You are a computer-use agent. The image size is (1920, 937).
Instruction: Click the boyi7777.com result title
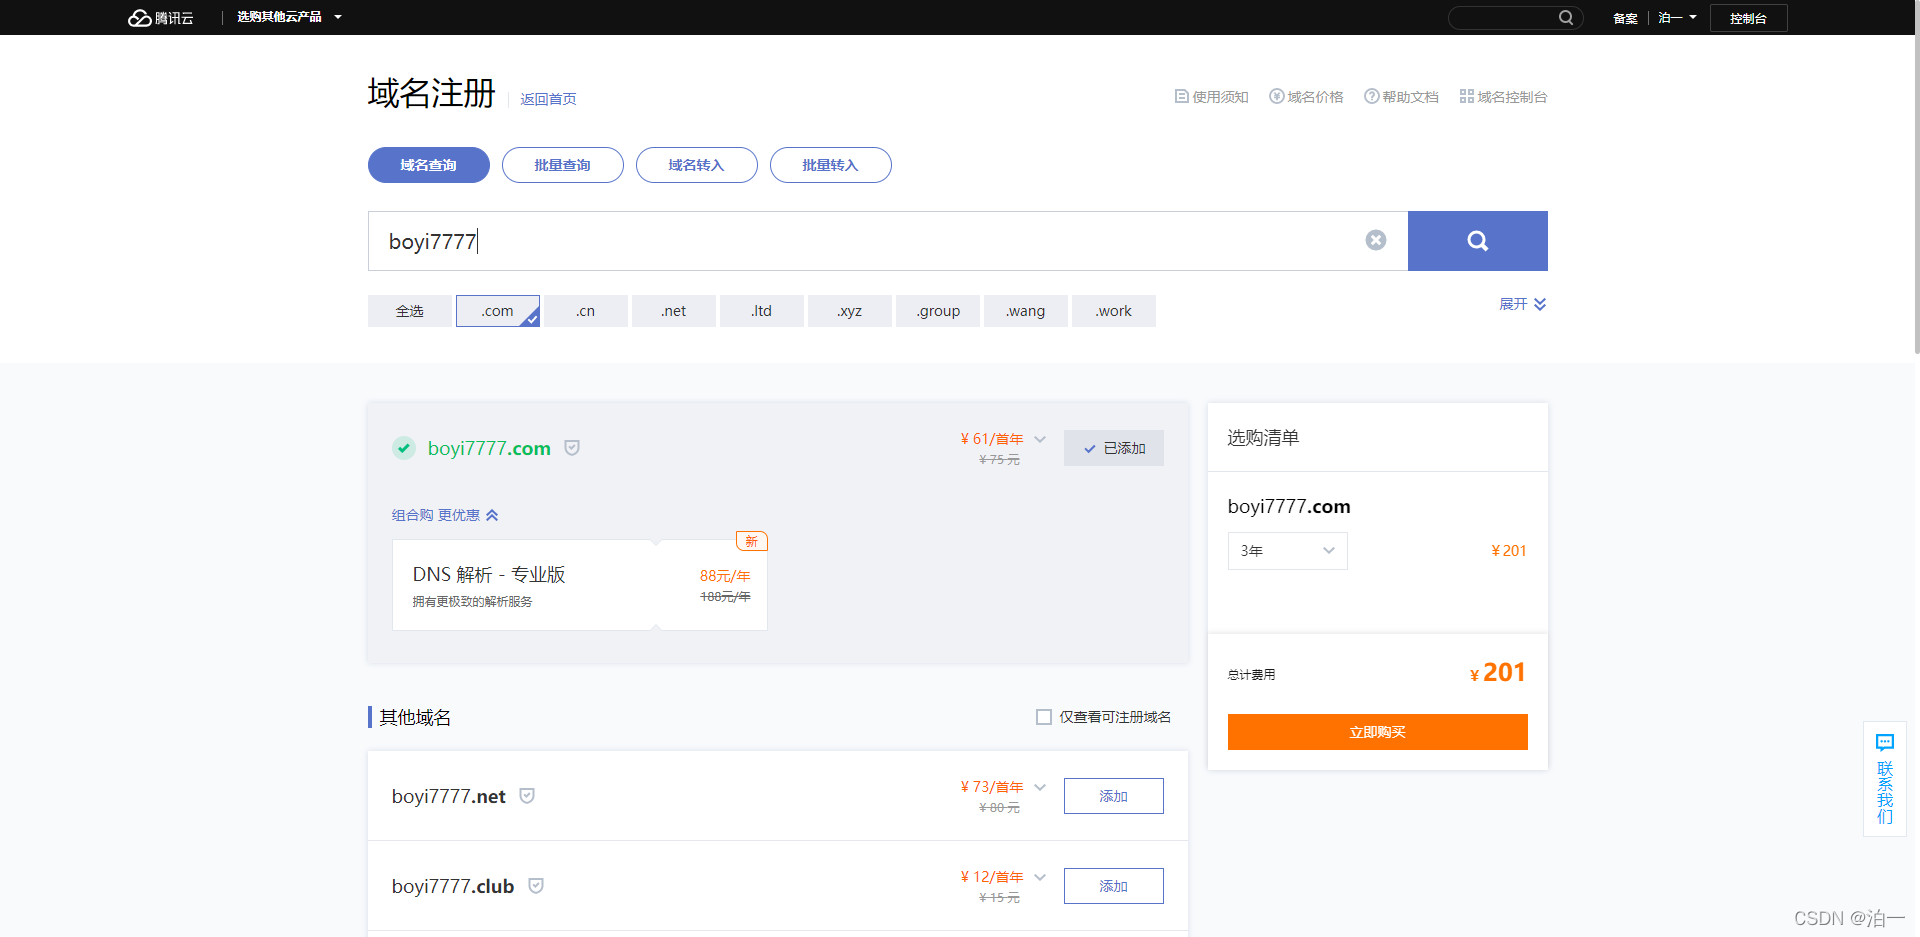coord(489,448)
